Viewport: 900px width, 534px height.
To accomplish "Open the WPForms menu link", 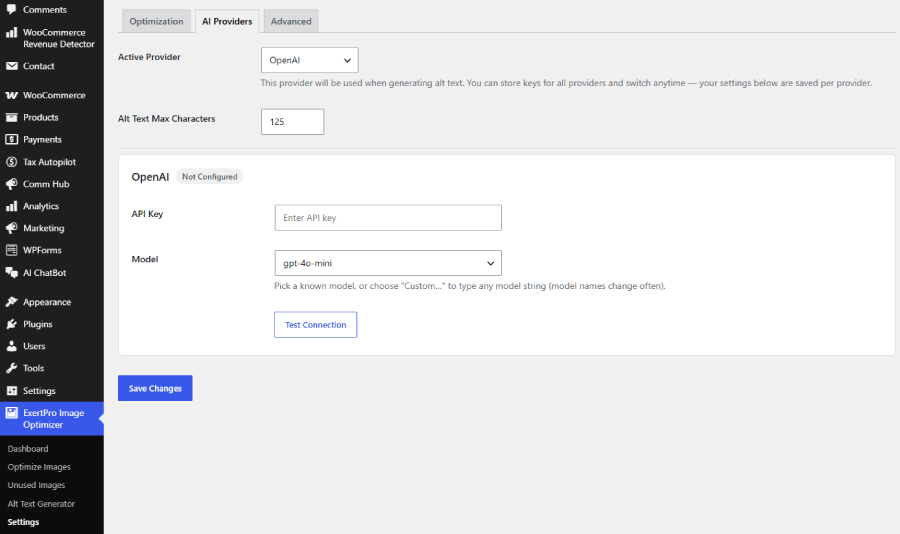I will tap(42, 250).
